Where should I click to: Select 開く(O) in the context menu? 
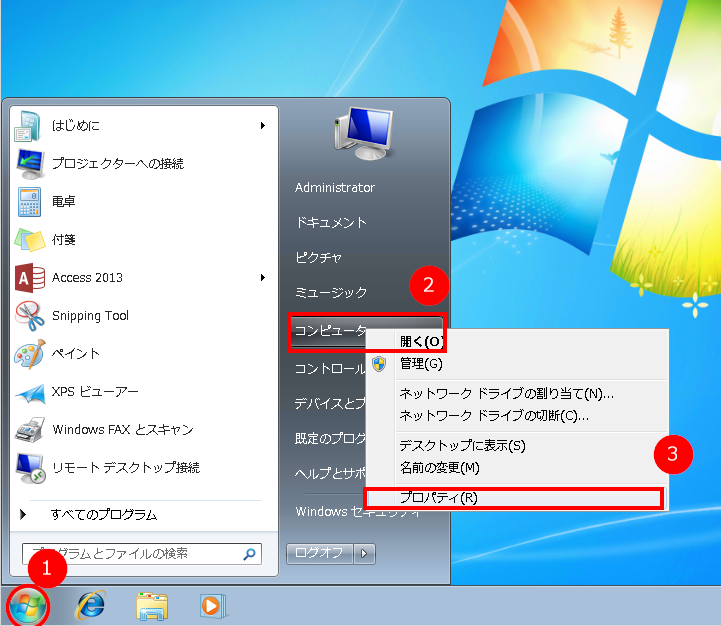(x=517, y=341)
